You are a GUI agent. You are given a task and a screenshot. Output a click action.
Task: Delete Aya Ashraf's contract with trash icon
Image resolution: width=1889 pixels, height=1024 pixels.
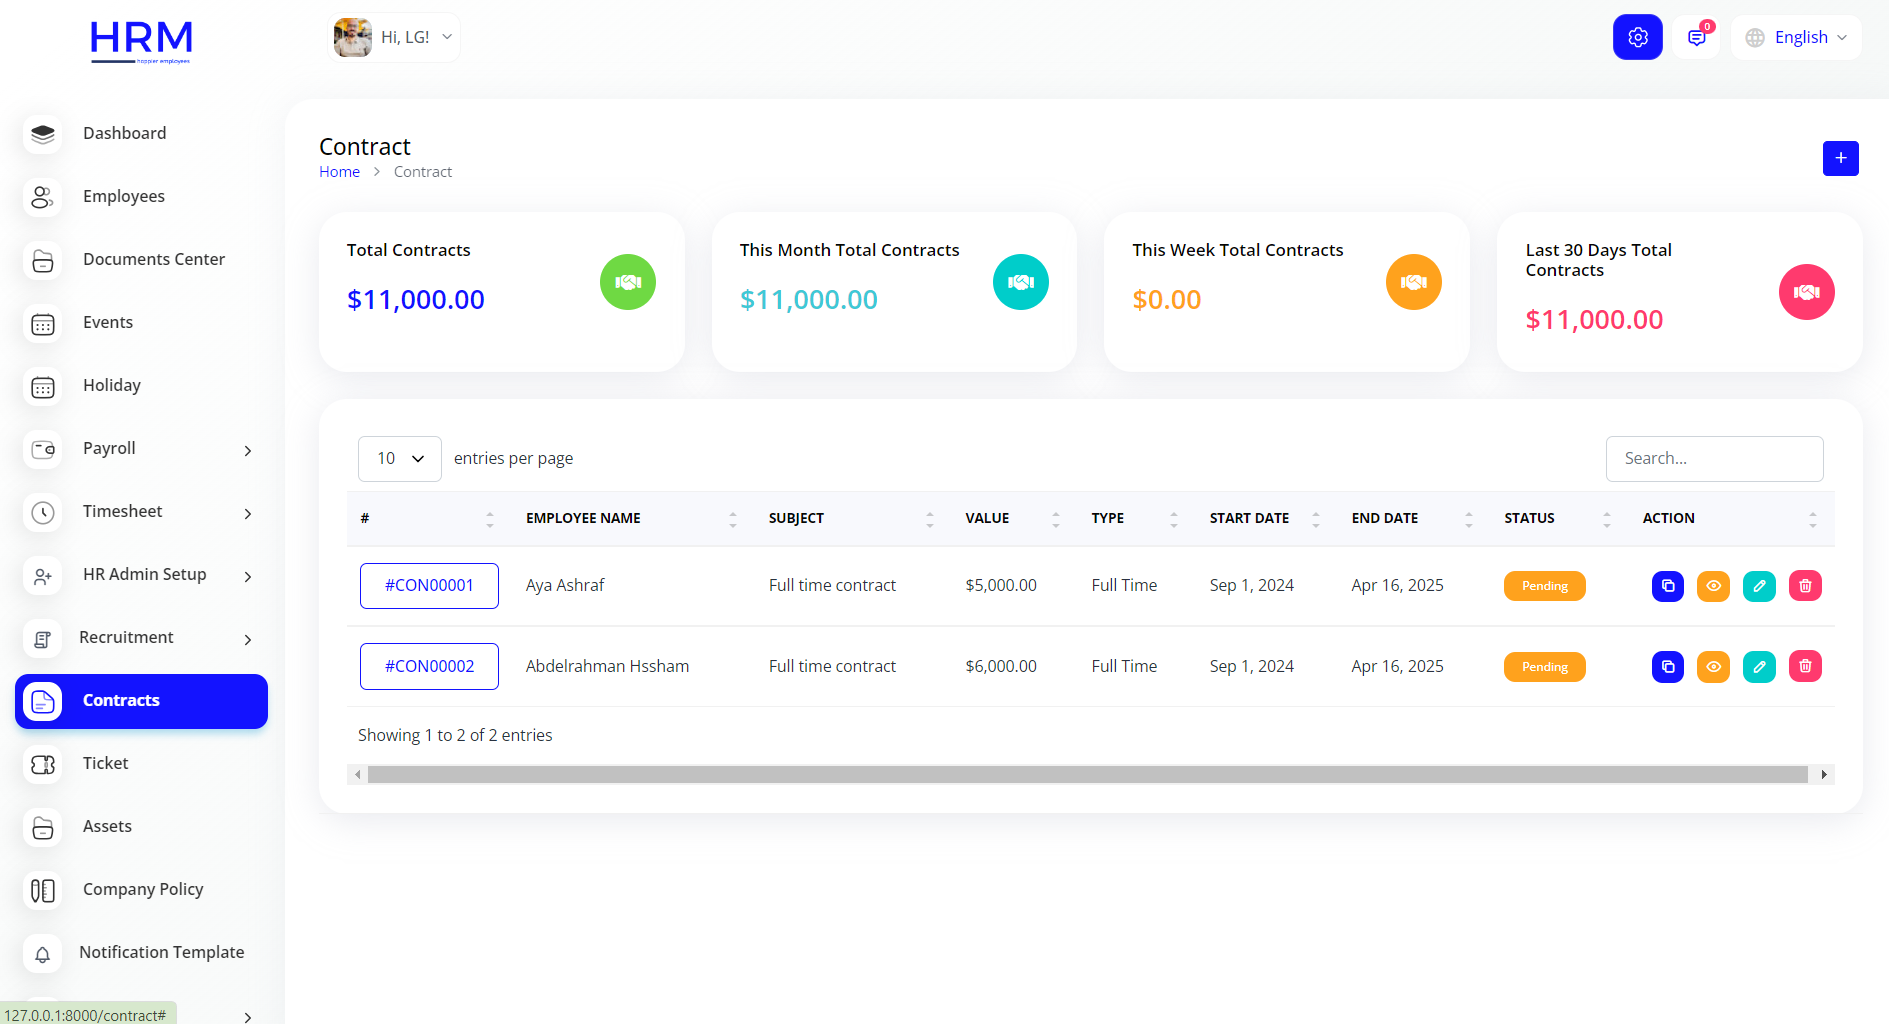coord(1805,586)
